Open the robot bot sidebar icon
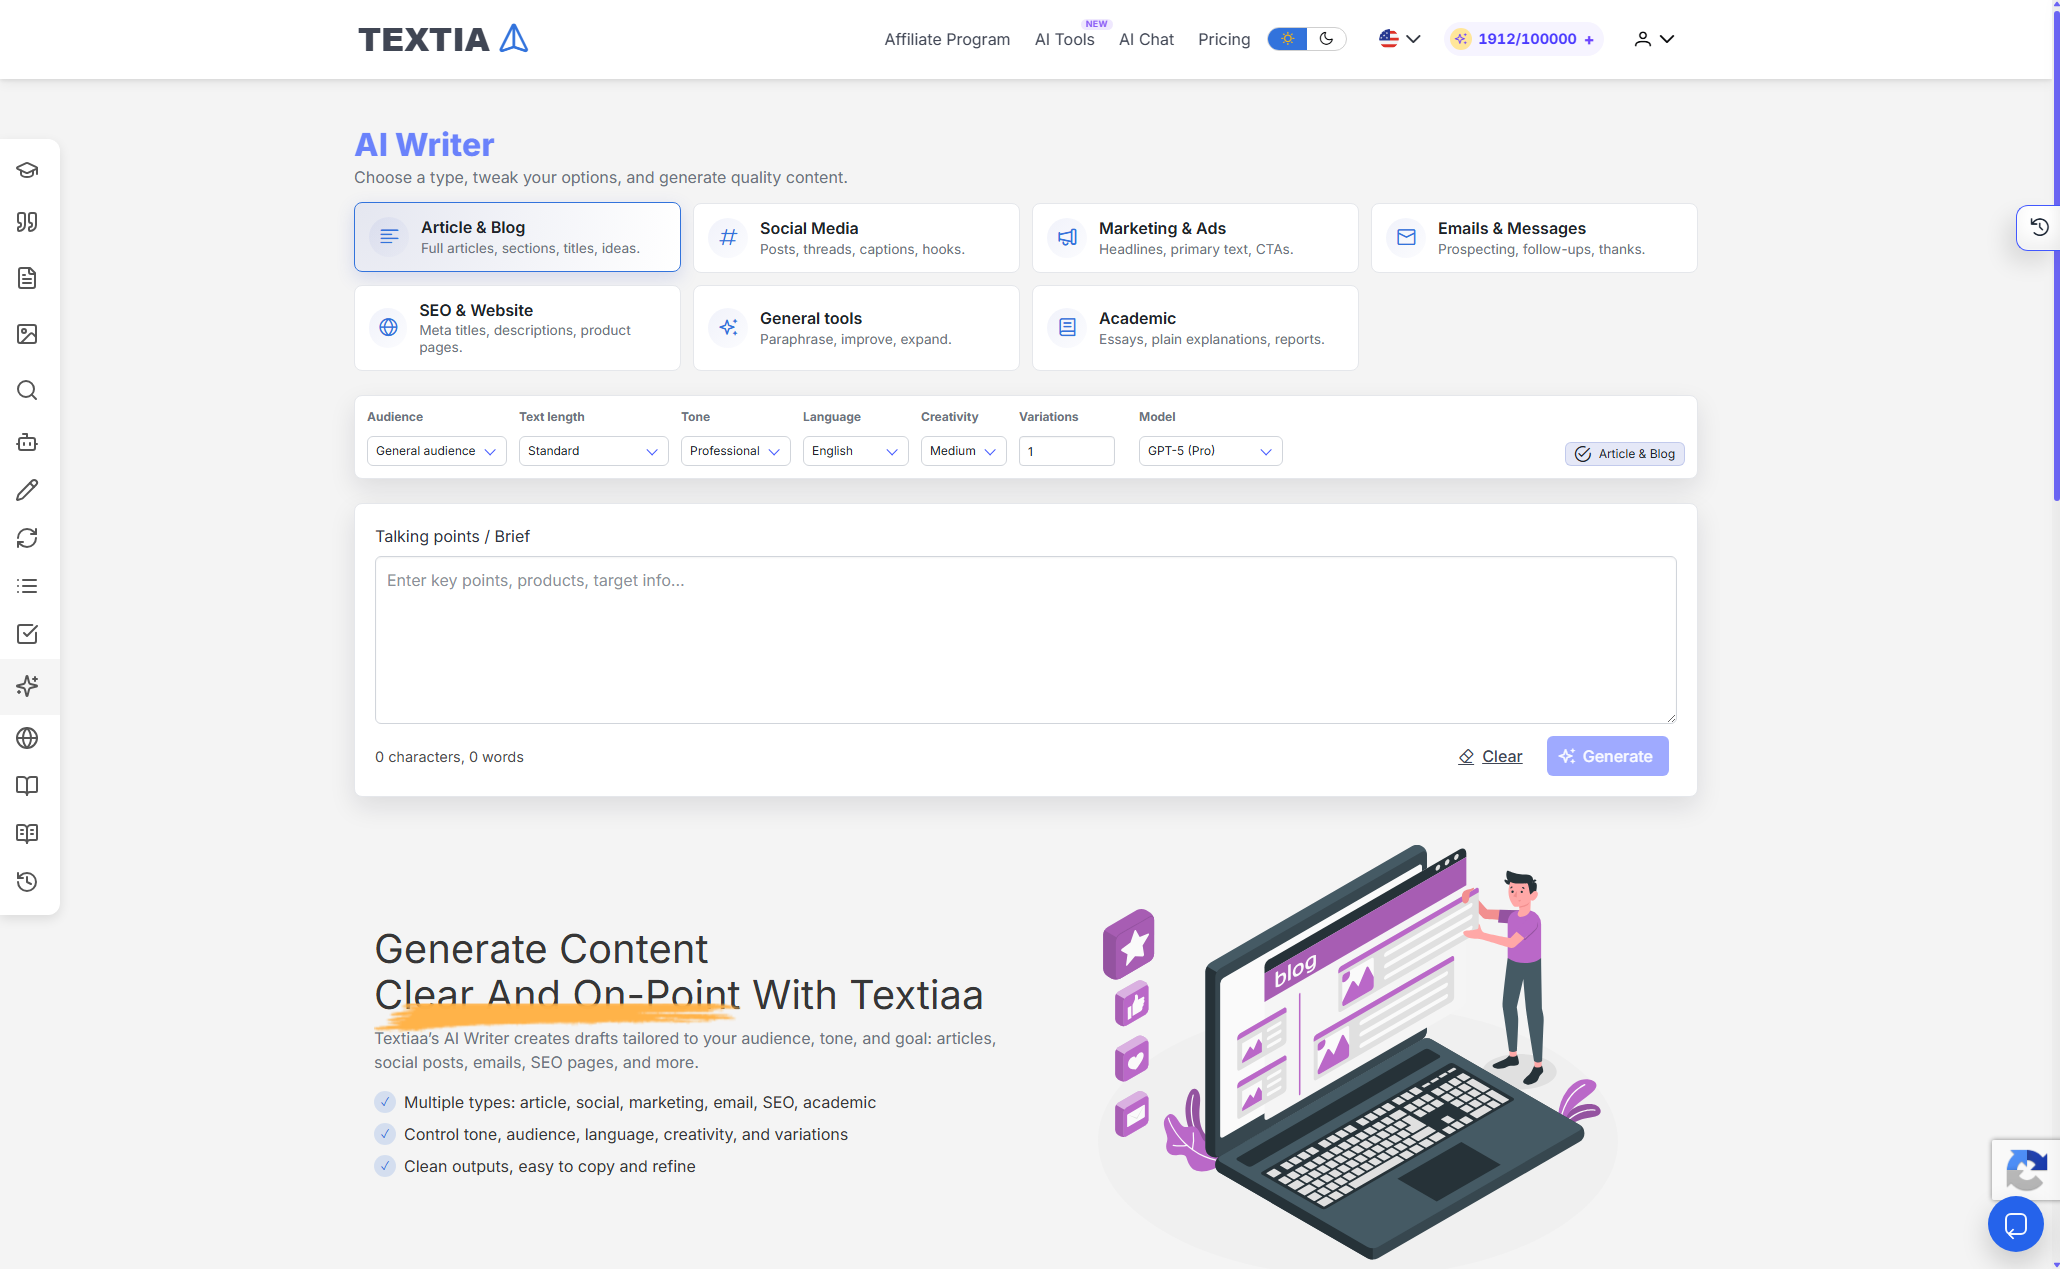The image size is (2060, 1269). 27,442
